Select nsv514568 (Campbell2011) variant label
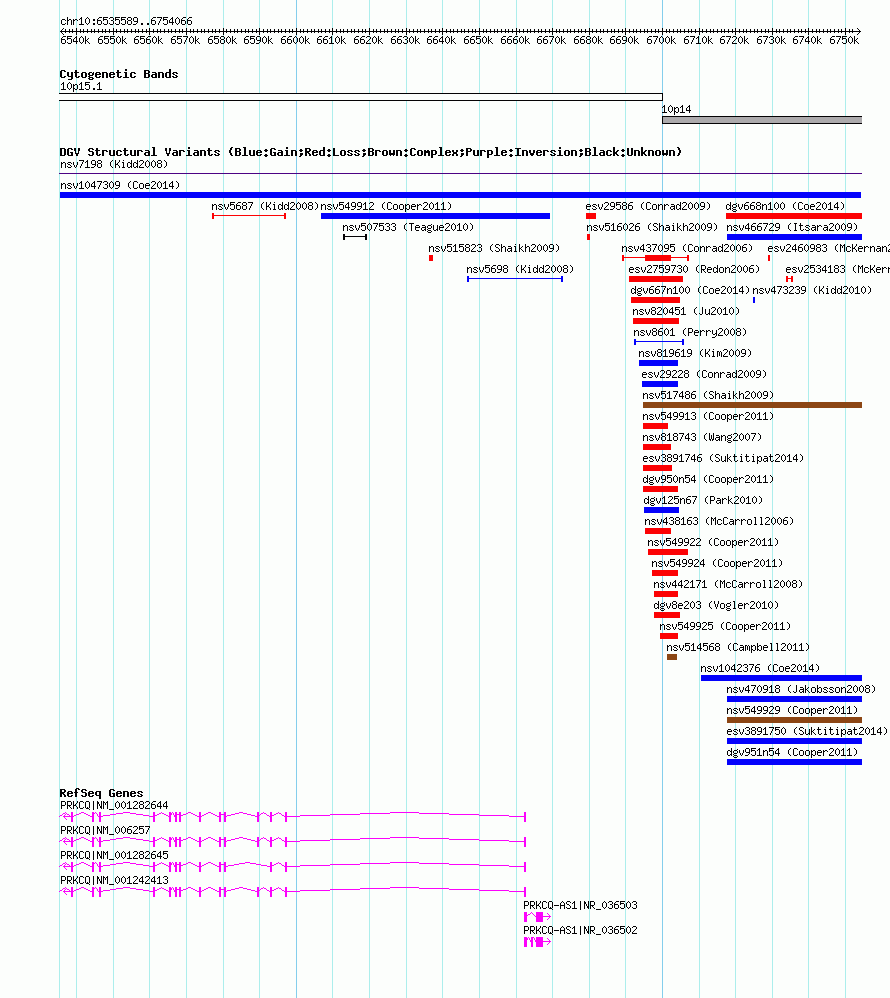890x998 pixels. click(738, 647)
